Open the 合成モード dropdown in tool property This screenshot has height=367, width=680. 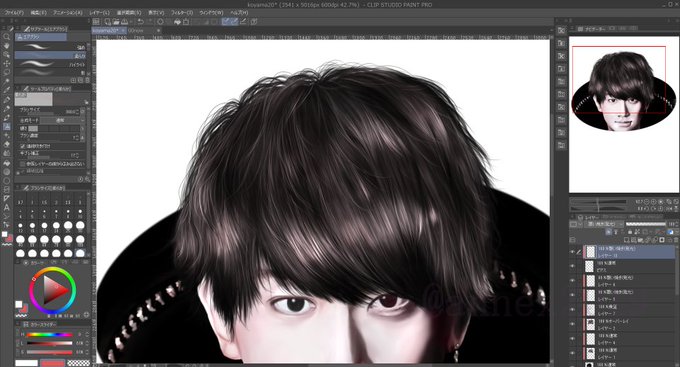63,120
